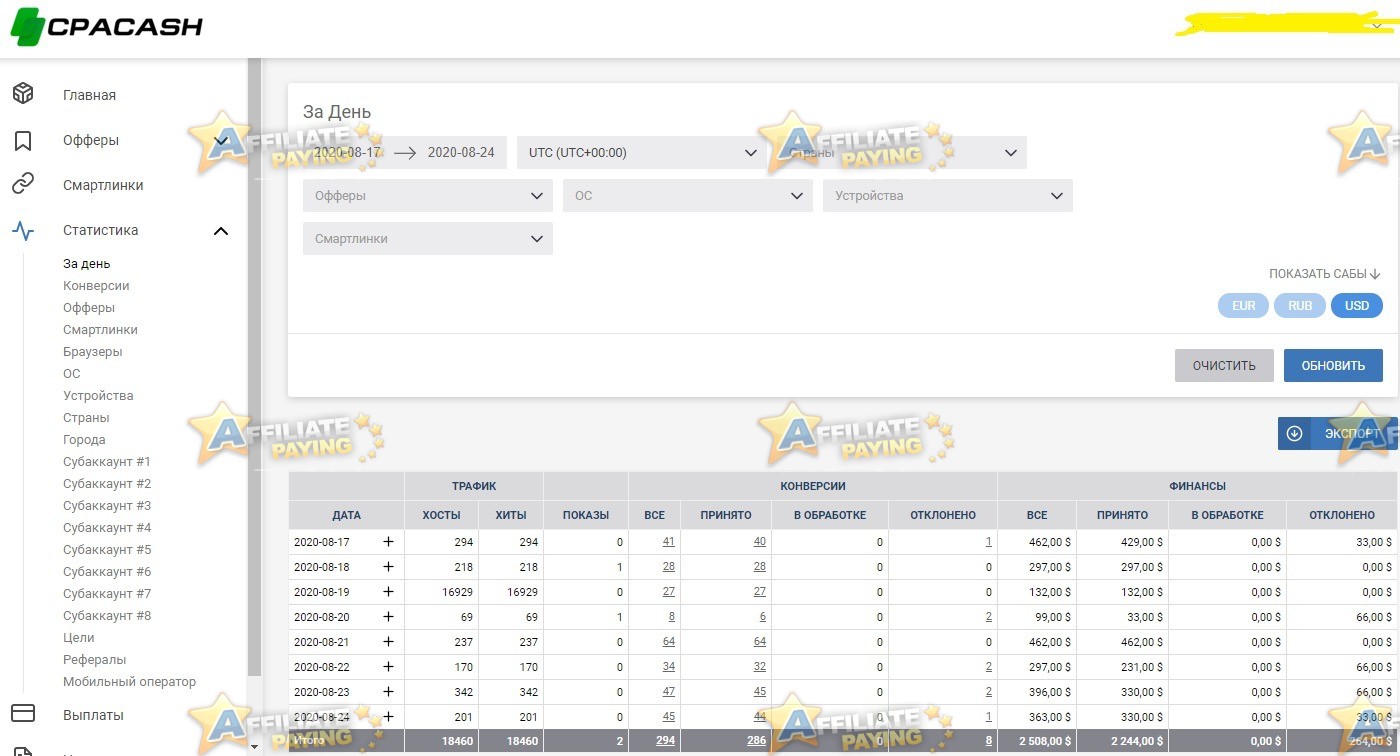Click the chain link icon for Смартлинки
This screenshot has width=1400, height=756.
(23, 184)
